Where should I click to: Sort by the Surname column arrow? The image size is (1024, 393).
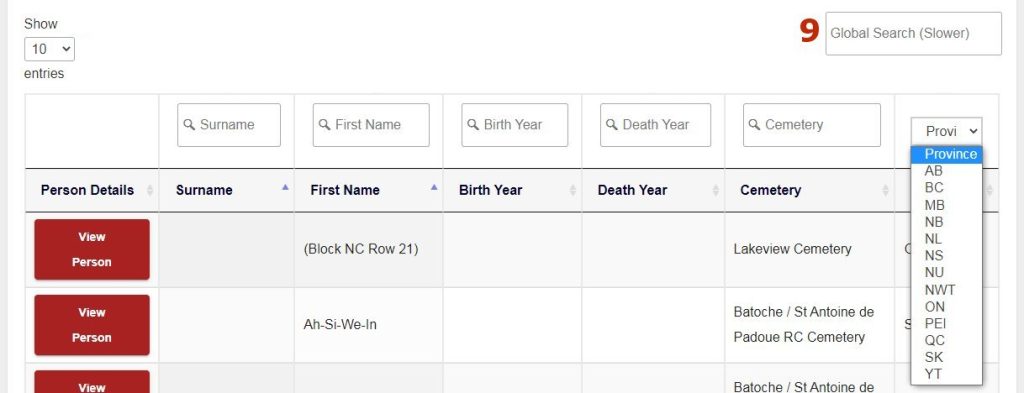[x=285, y=187]
